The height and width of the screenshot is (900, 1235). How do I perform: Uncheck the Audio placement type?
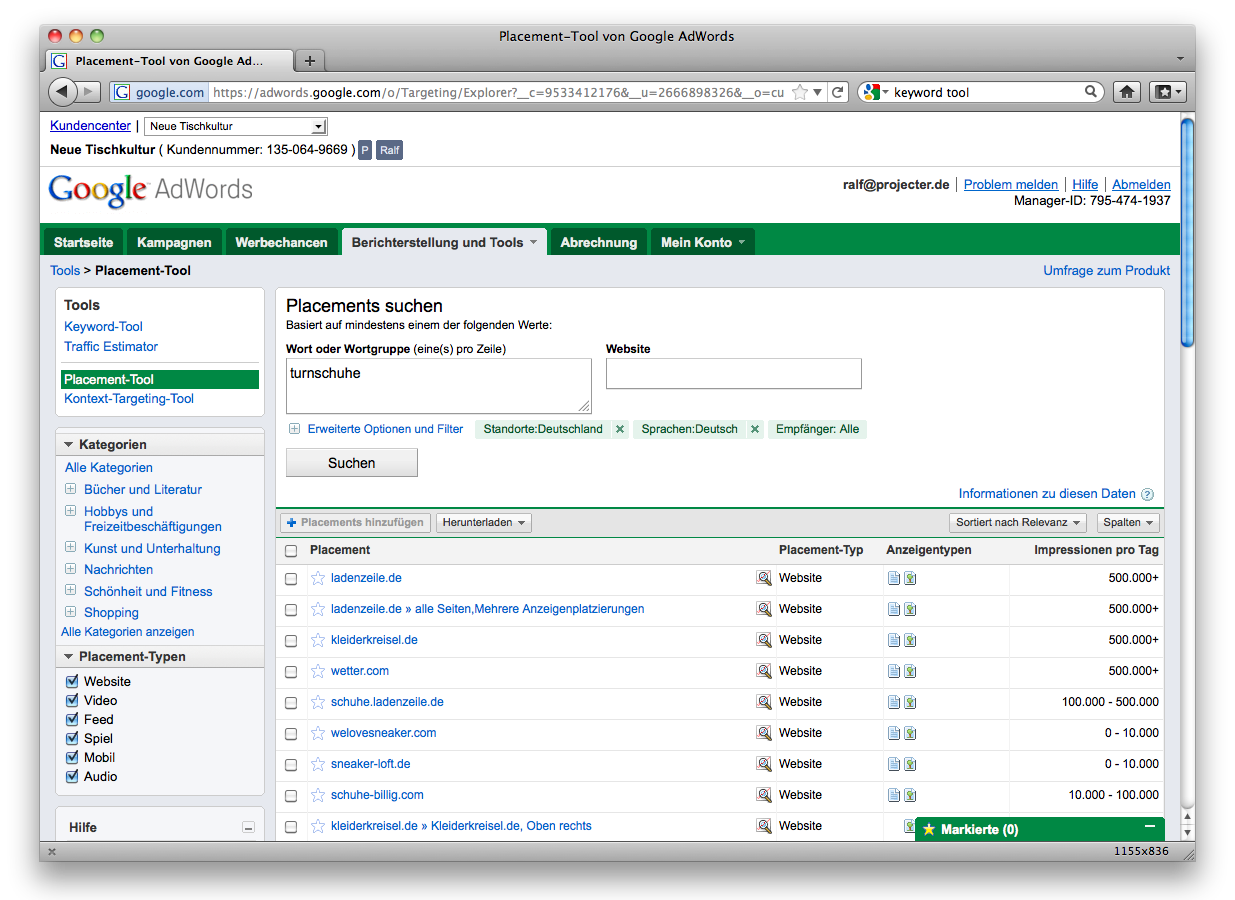pyautogui.click(x=72, y=776)
